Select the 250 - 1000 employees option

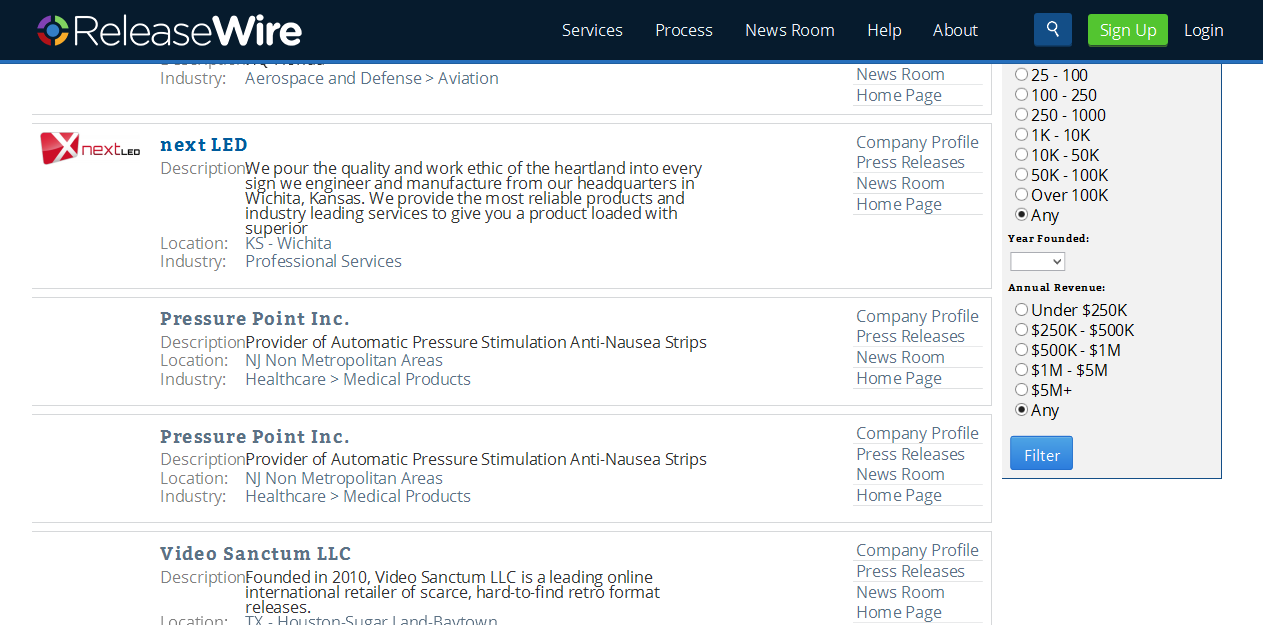click(1022, 115)
